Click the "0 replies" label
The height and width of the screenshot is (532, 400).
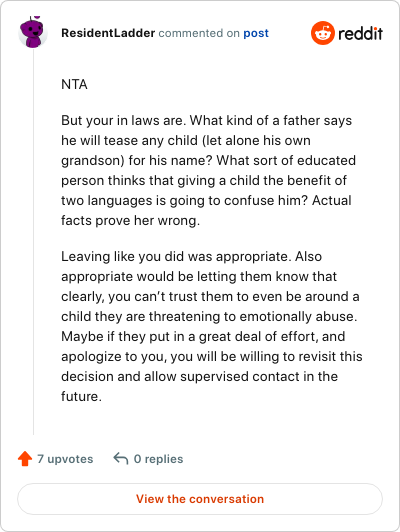click(x=158, y=459)
